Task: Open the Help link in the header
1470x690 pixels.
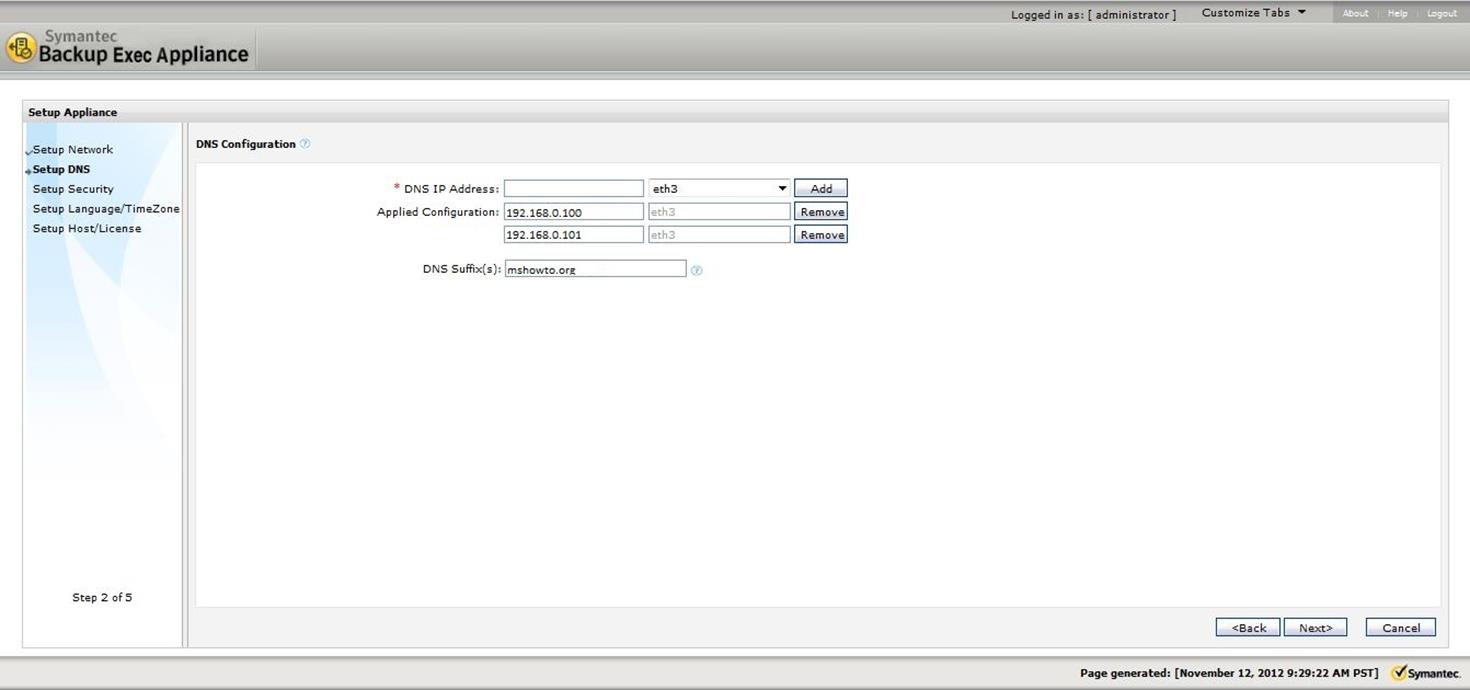Action: tap(1397, 14)
